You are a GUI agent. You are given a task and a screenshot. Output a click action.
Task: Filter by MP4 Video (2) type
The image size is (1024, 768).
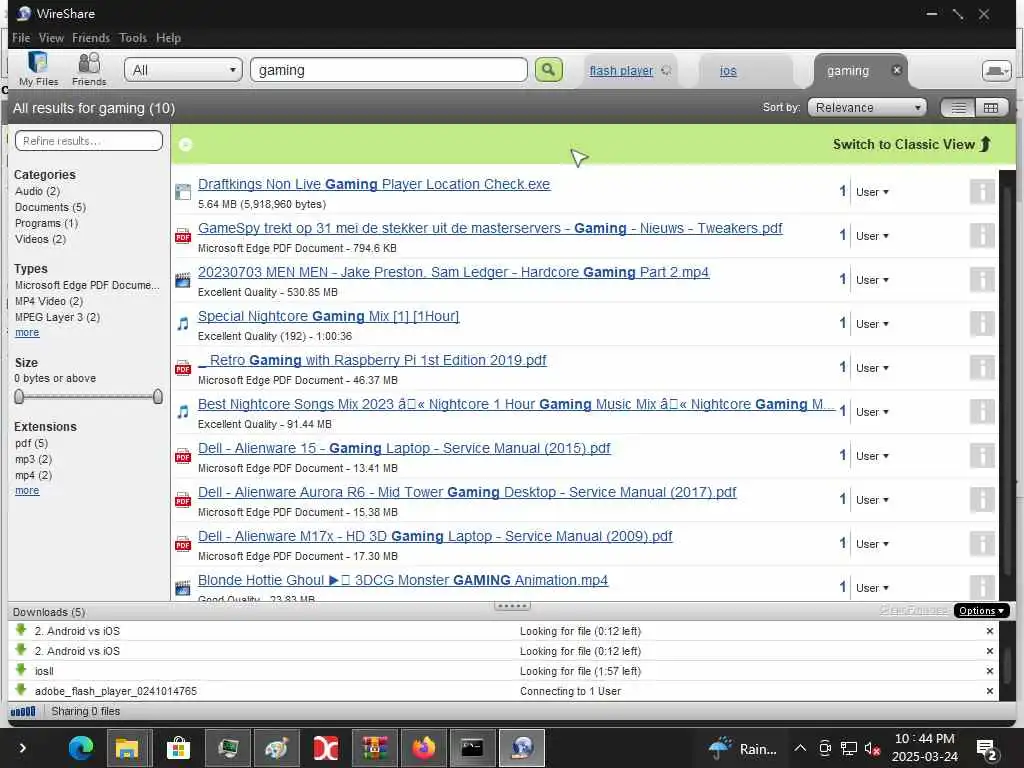coord(49,301)
